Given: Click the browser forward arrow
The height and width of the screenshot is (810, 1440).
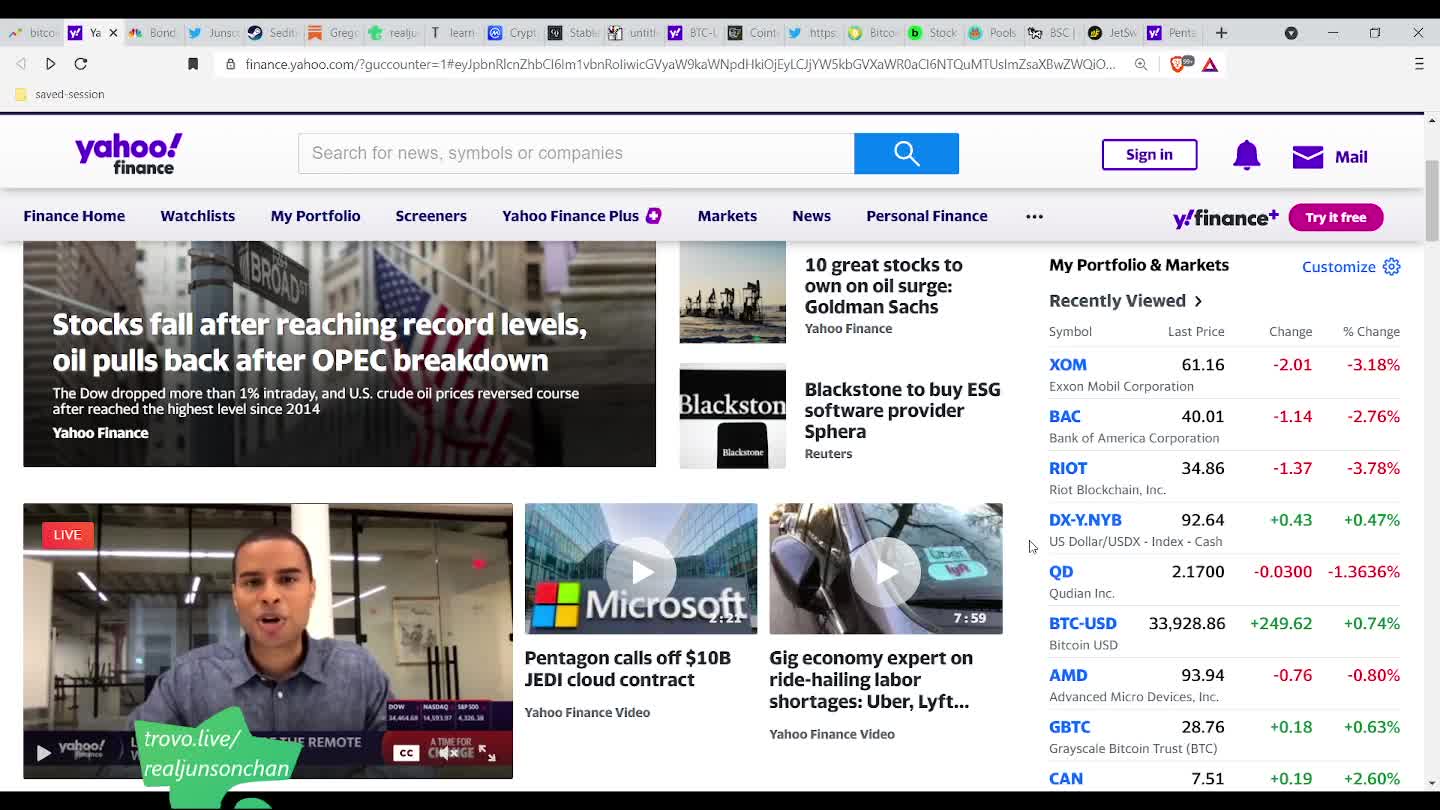Looking at the screenshot, I should pos(51,64).
